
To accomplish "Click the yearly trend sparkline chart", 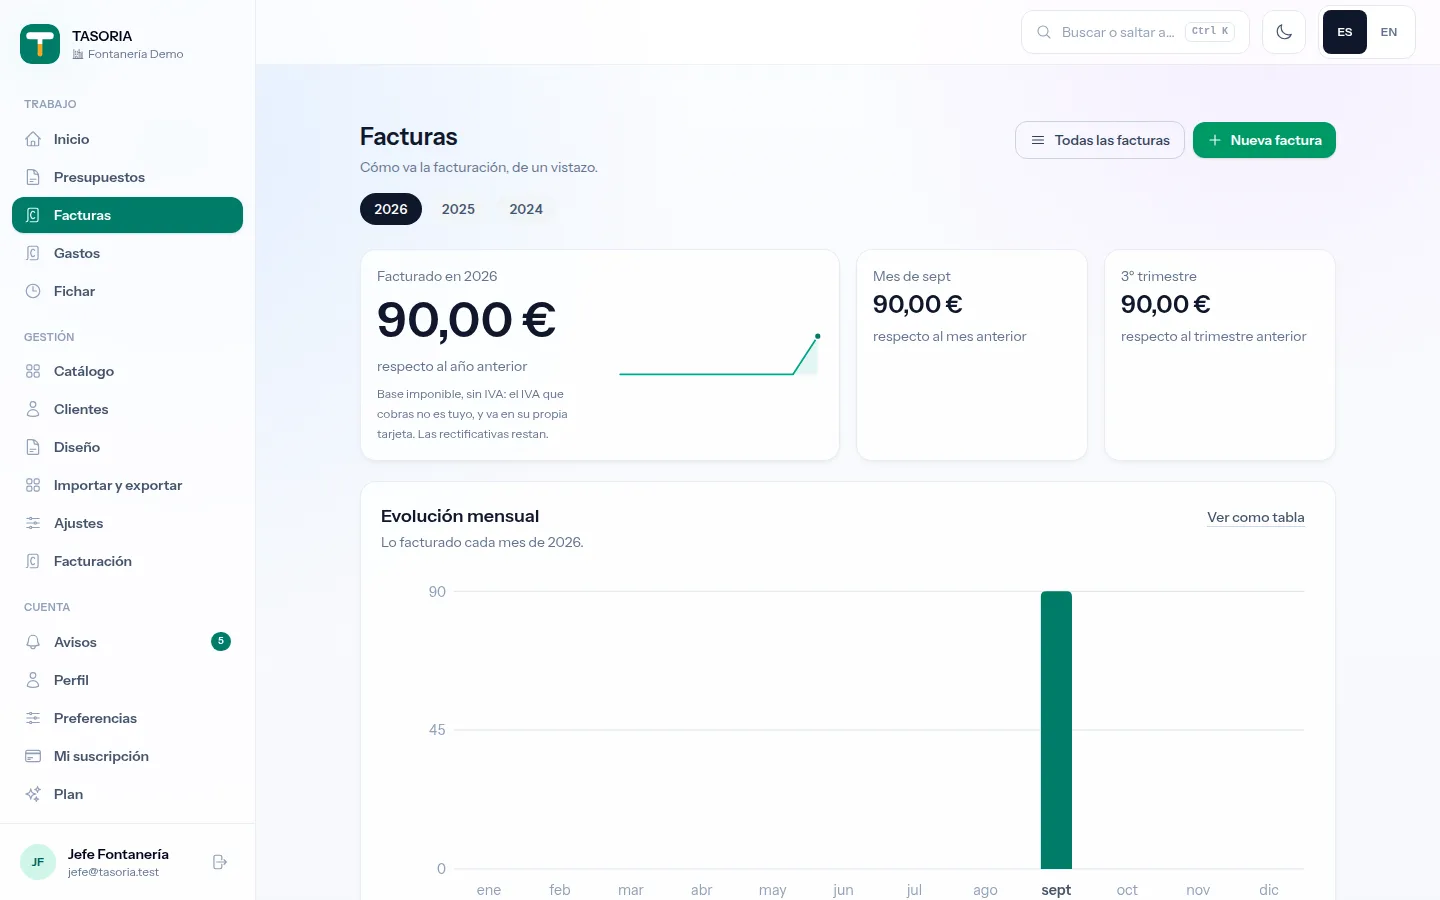I will (719, 355).
